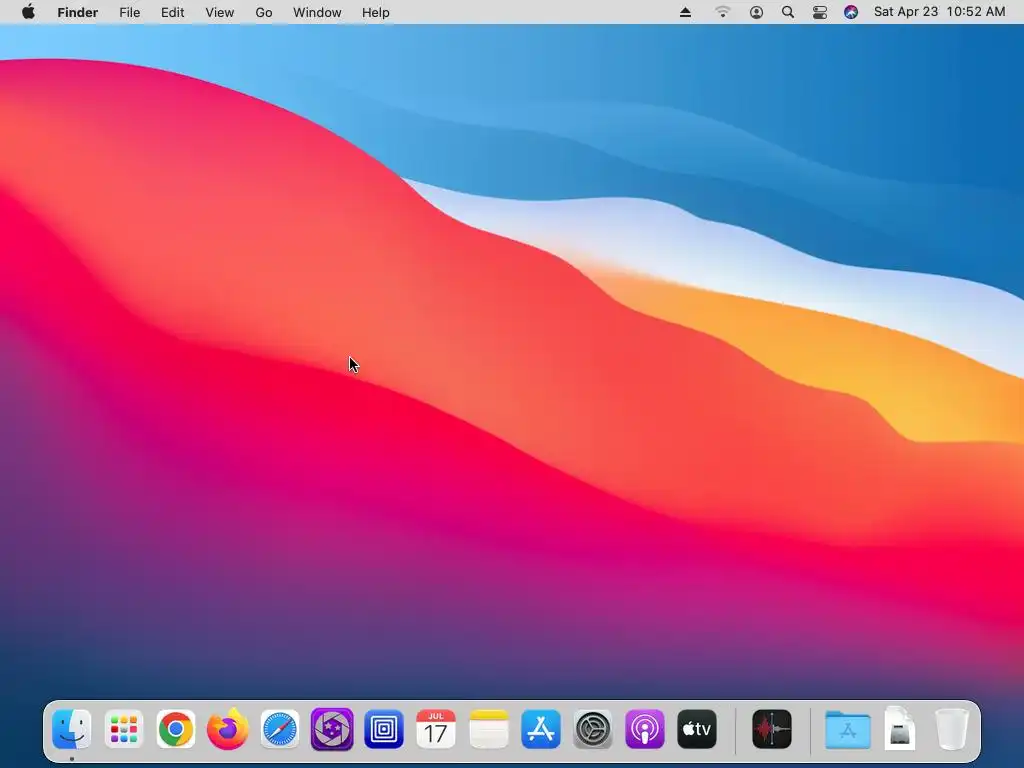Open the blue concentric squares app
This screenshot has width=1024, height=768.
(x=384, y=729)
